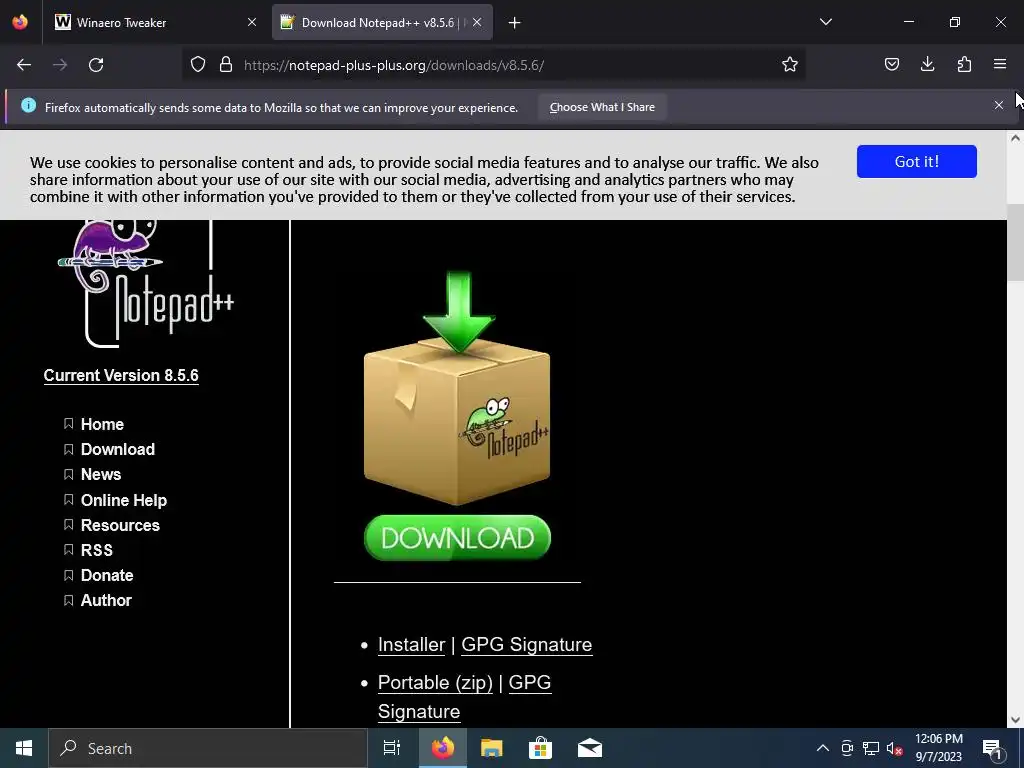1024x768 pixels.
Task: Select the Download Notepad++ v8.5.6 tab
Action: [382, 22]
